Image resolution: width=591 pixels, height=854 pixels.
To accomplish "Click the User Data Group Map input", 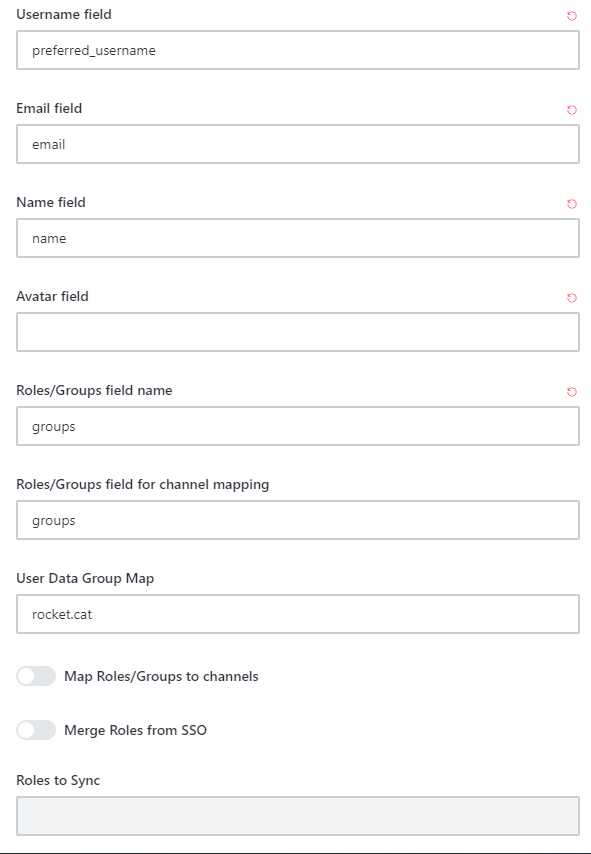I will pos(298,614).
